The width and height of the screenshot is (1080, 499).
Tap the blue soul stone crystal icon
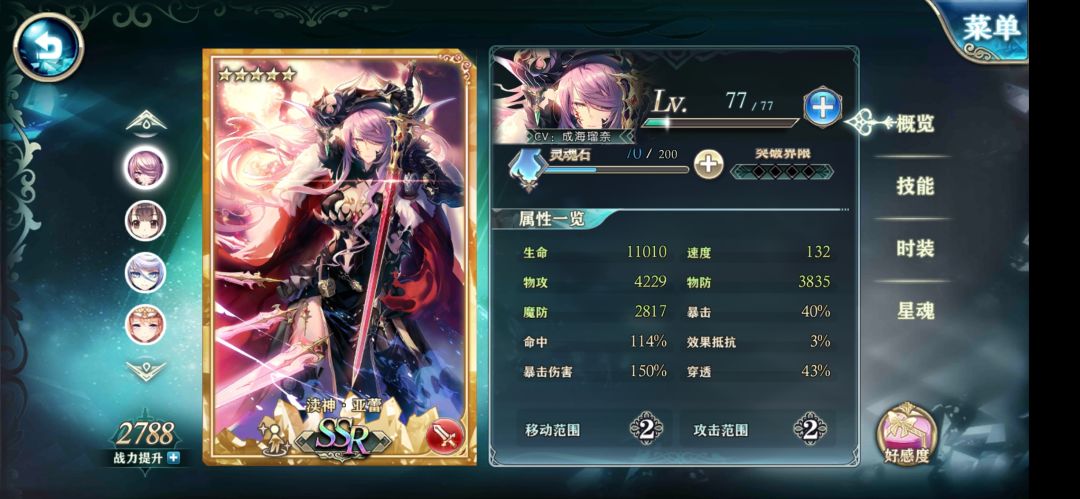point(528,167)
